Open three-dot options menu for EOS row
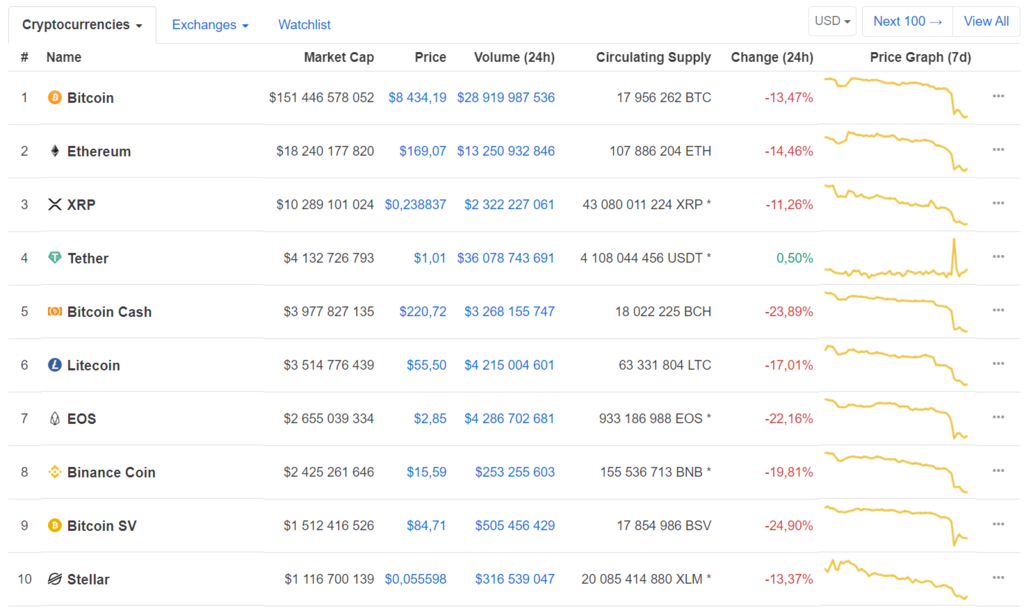Viewport: 1024px width, 608px height. [x=997, y=417]
